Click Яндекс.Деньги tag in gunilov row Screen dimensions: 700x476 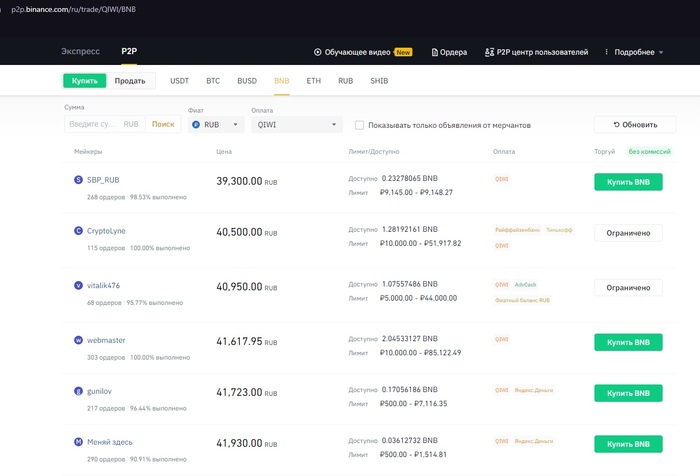pos(534,390)
